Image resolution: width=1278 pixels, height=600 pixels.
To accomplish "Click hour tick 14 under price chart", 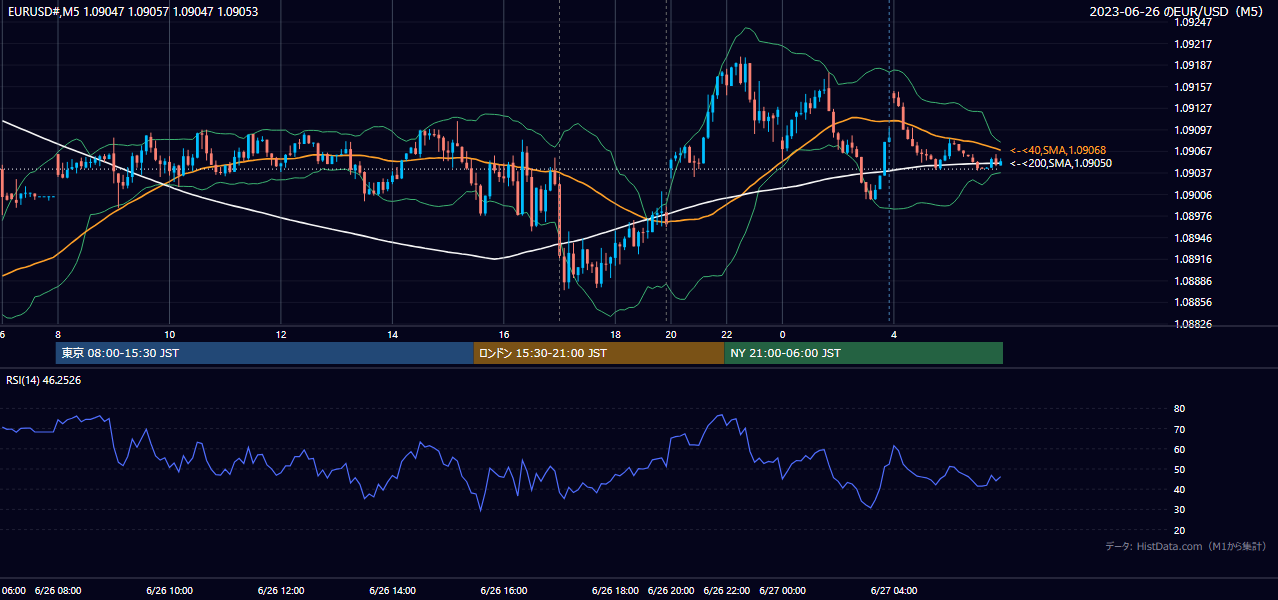I will pos(393,335).
